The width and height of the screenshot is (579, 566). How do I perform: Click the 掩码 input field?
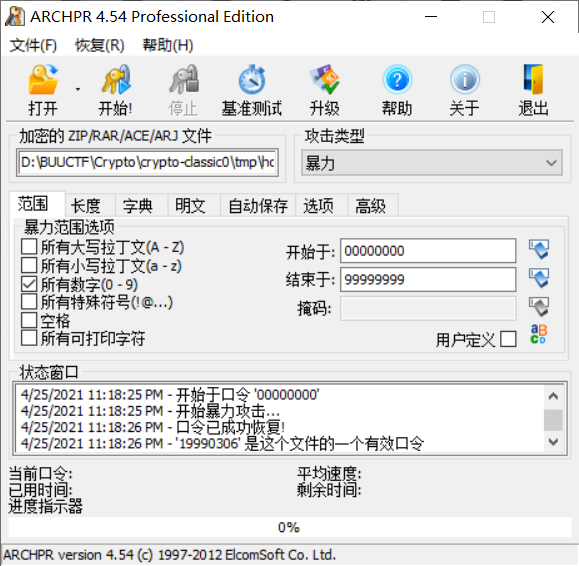point(428,308)
